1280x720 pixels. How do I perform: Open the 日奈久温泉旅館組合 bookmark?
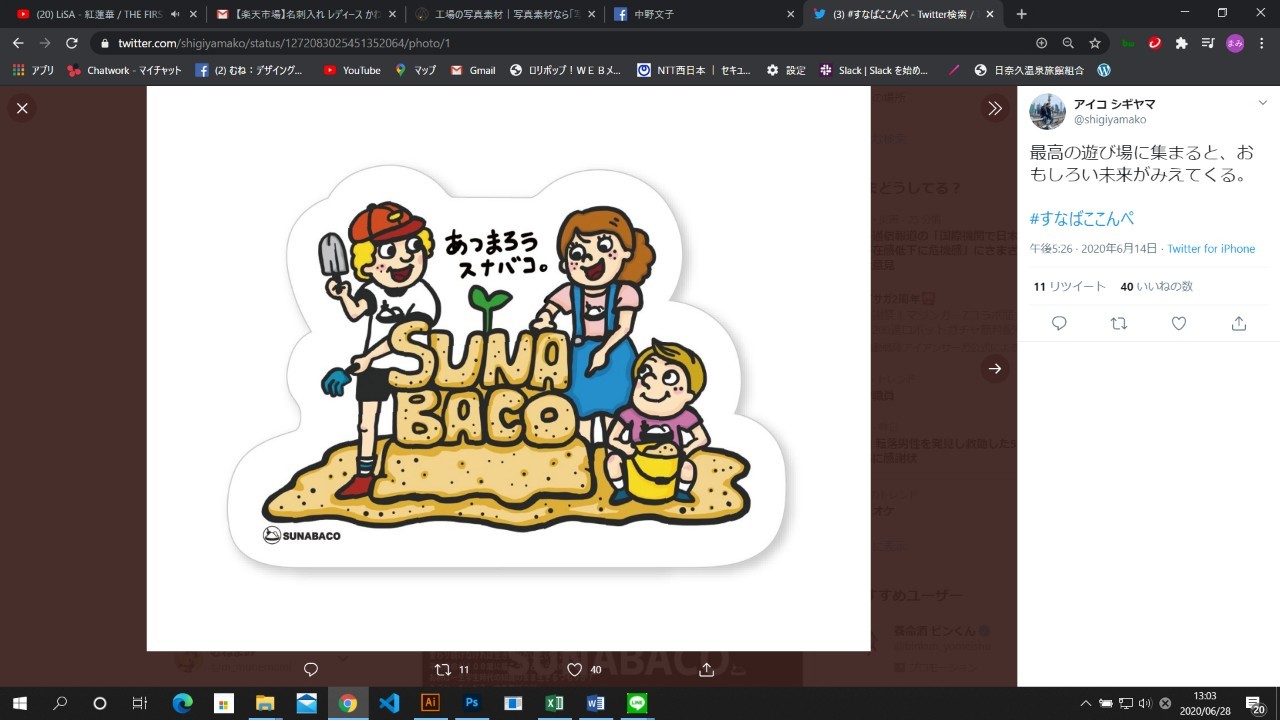[x=1030, y=70]
